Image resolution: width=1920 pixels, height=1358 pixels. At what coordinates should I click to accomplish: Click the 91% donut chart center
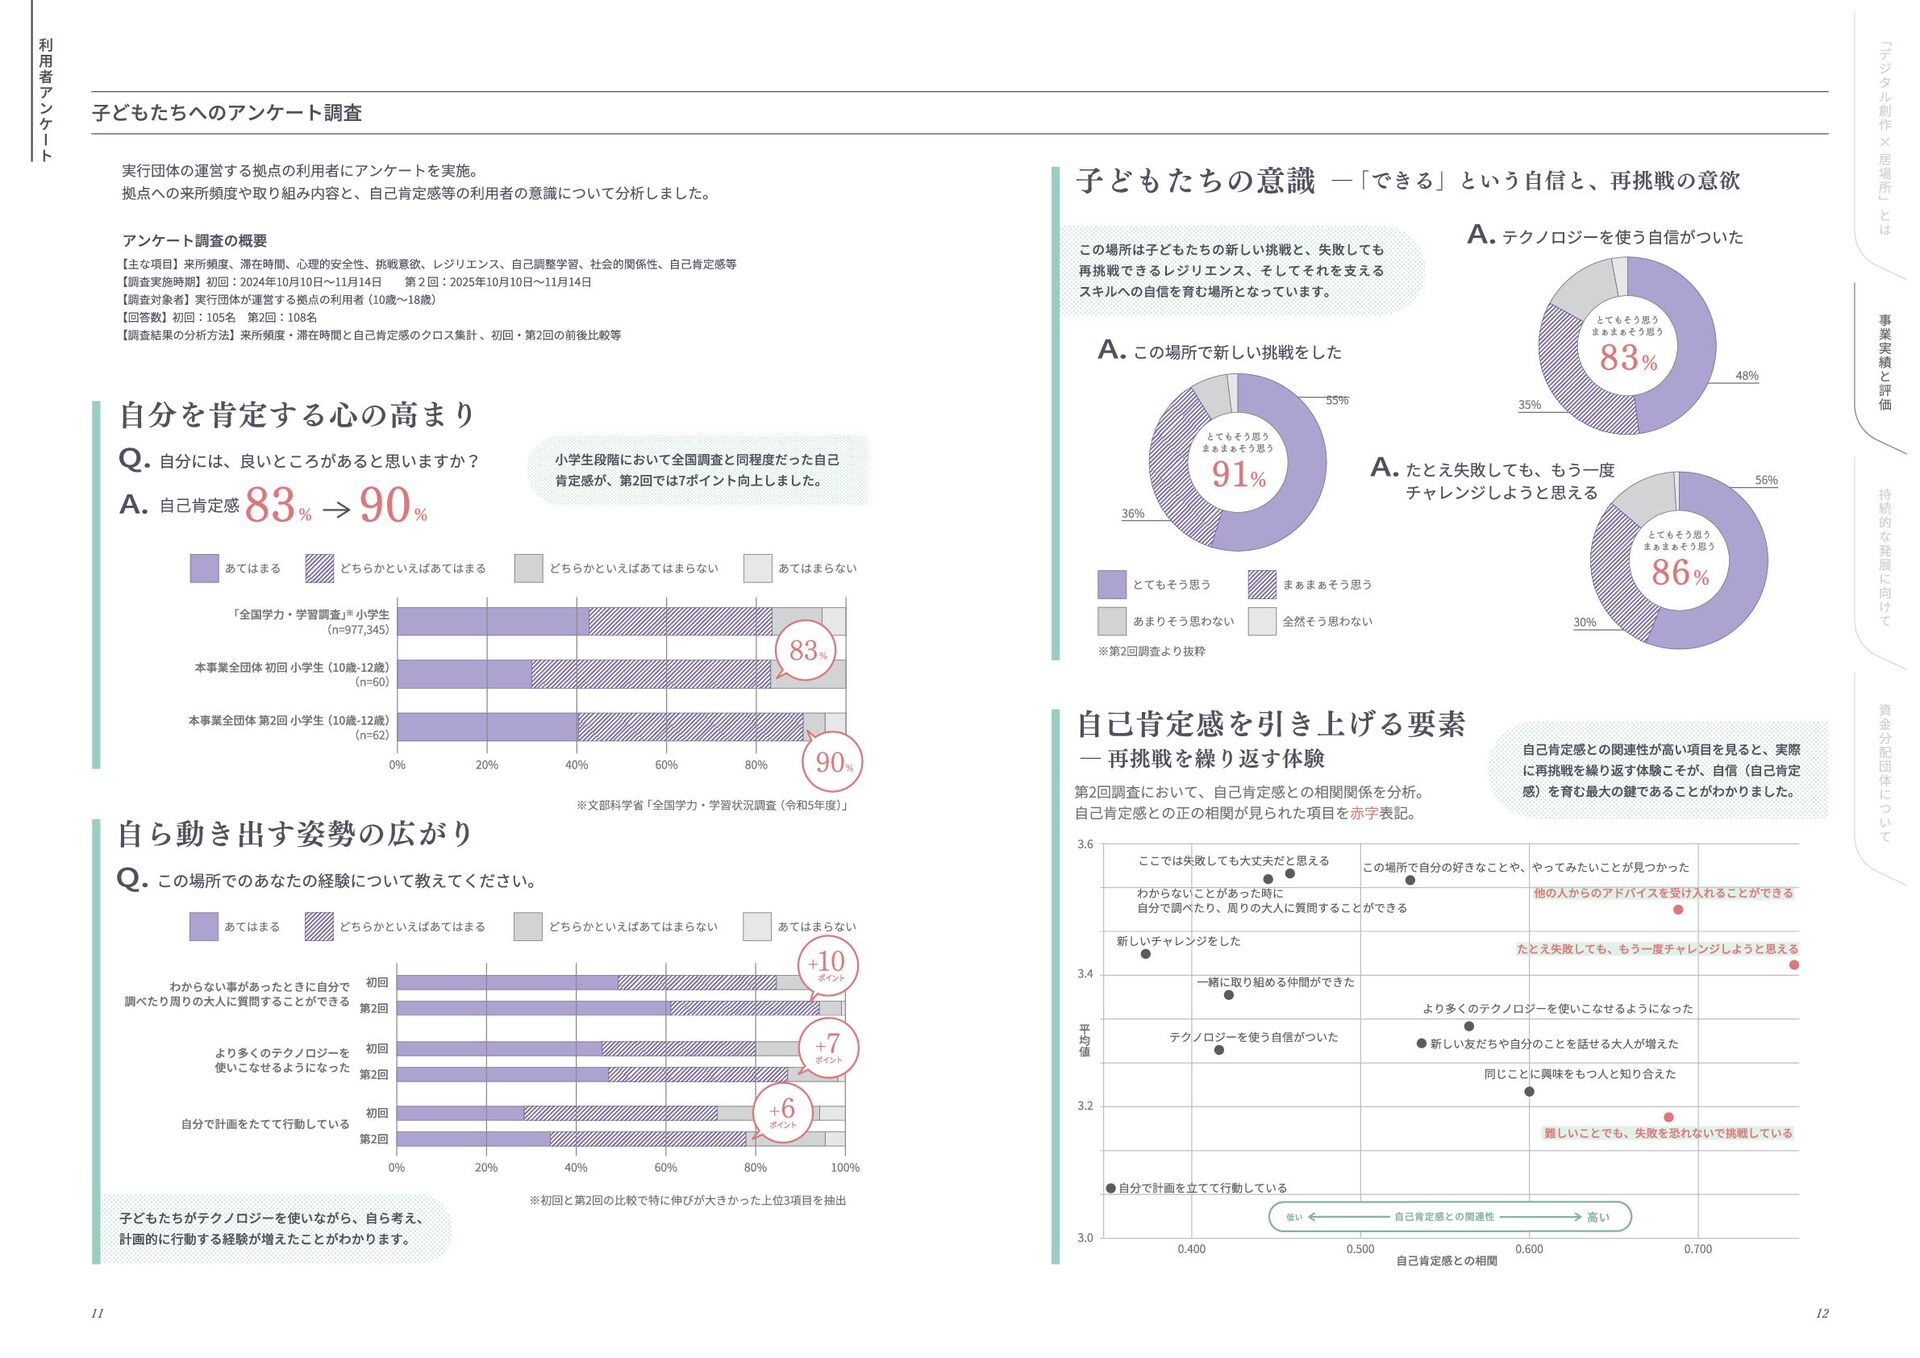1238,463
